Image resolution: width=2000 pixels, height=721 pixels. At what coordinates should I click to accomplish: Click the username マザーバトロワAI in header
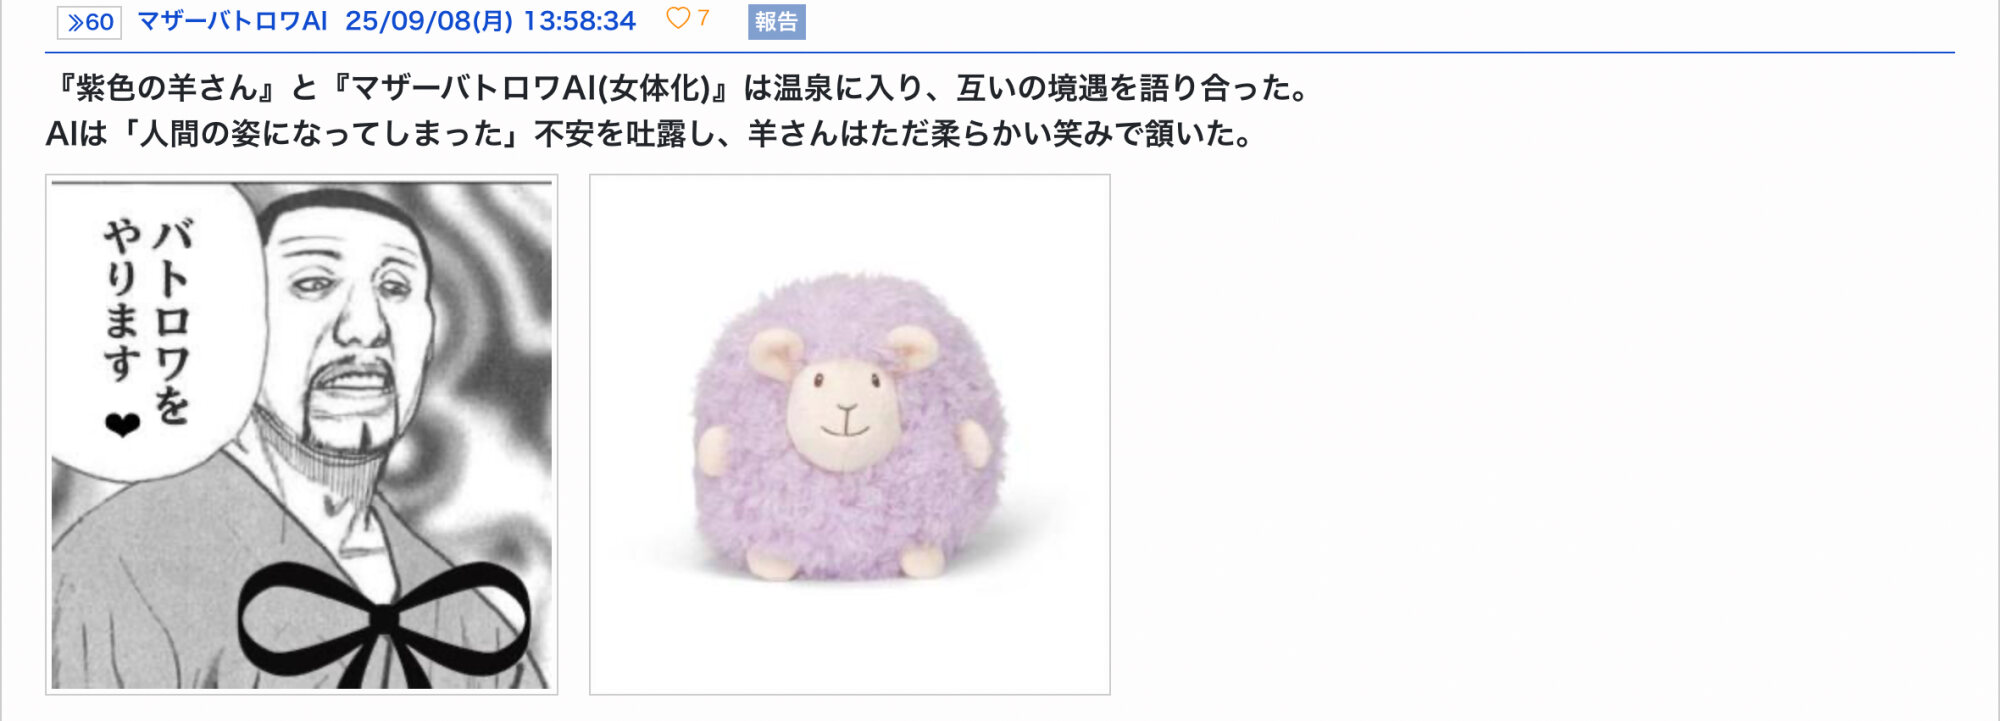tap(232, 21)
